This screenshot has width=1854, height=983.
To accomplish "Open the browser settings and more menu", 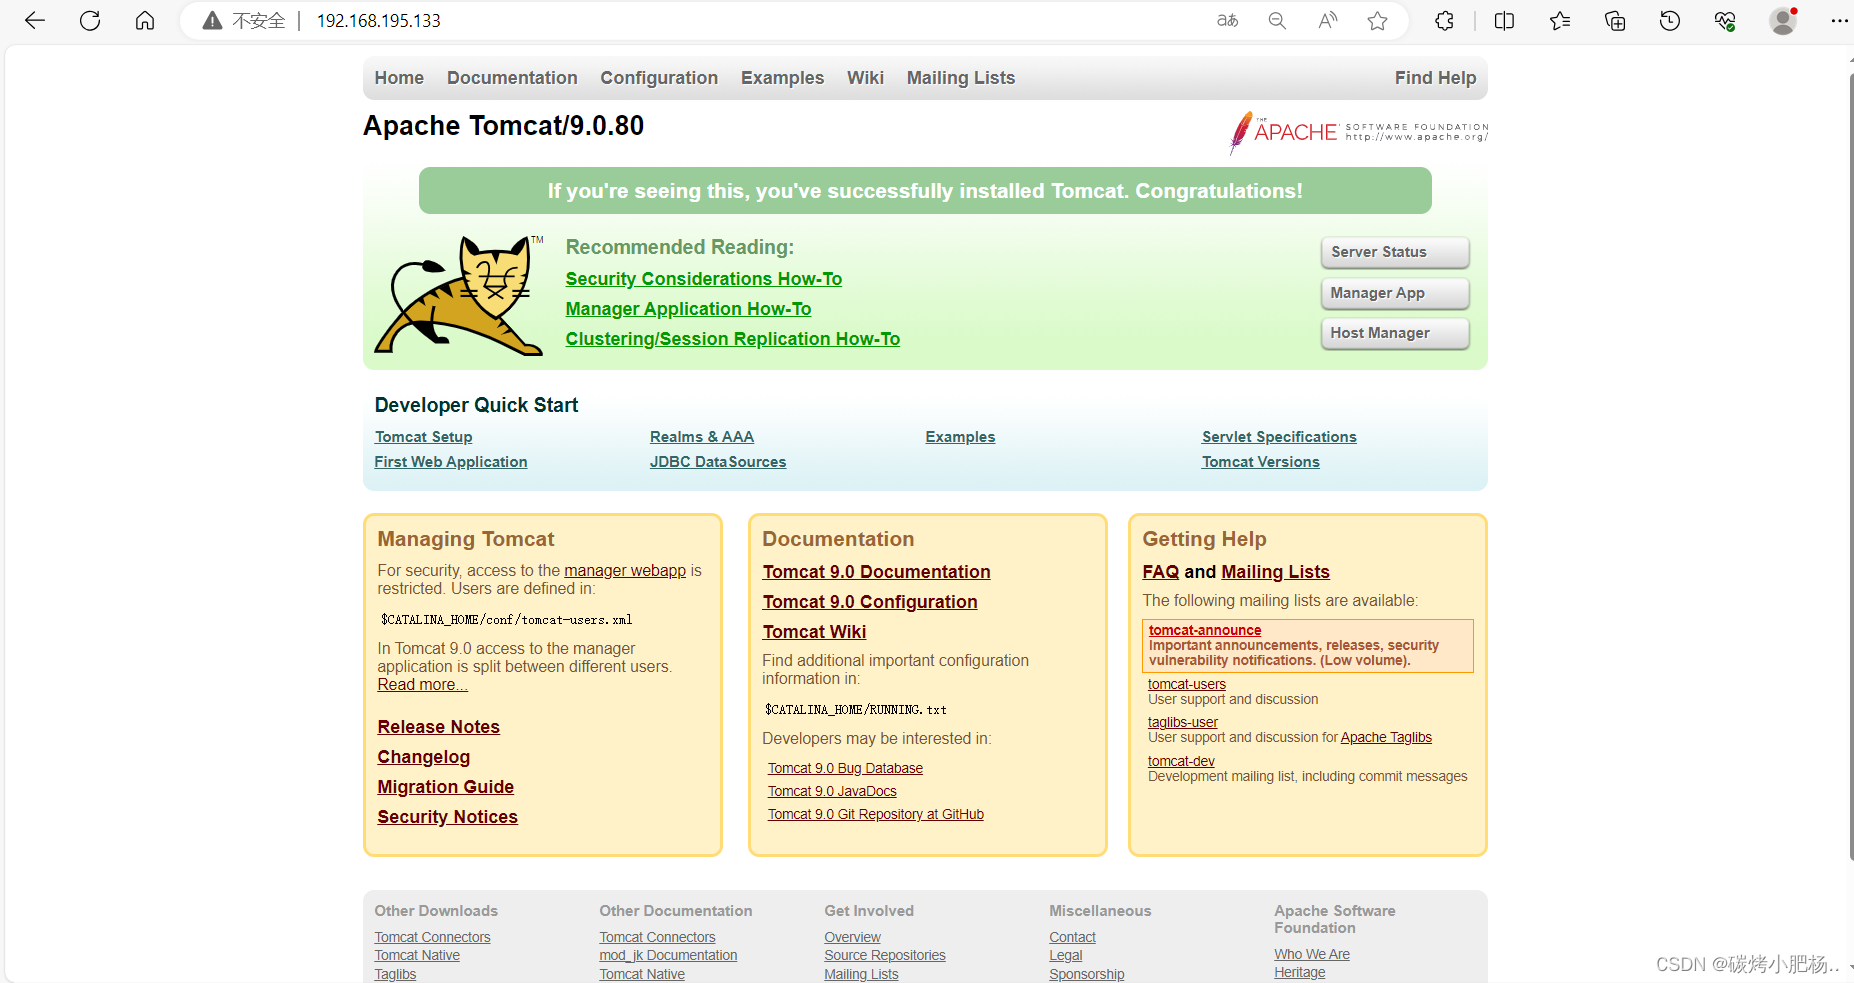I will coord(1838,21).
